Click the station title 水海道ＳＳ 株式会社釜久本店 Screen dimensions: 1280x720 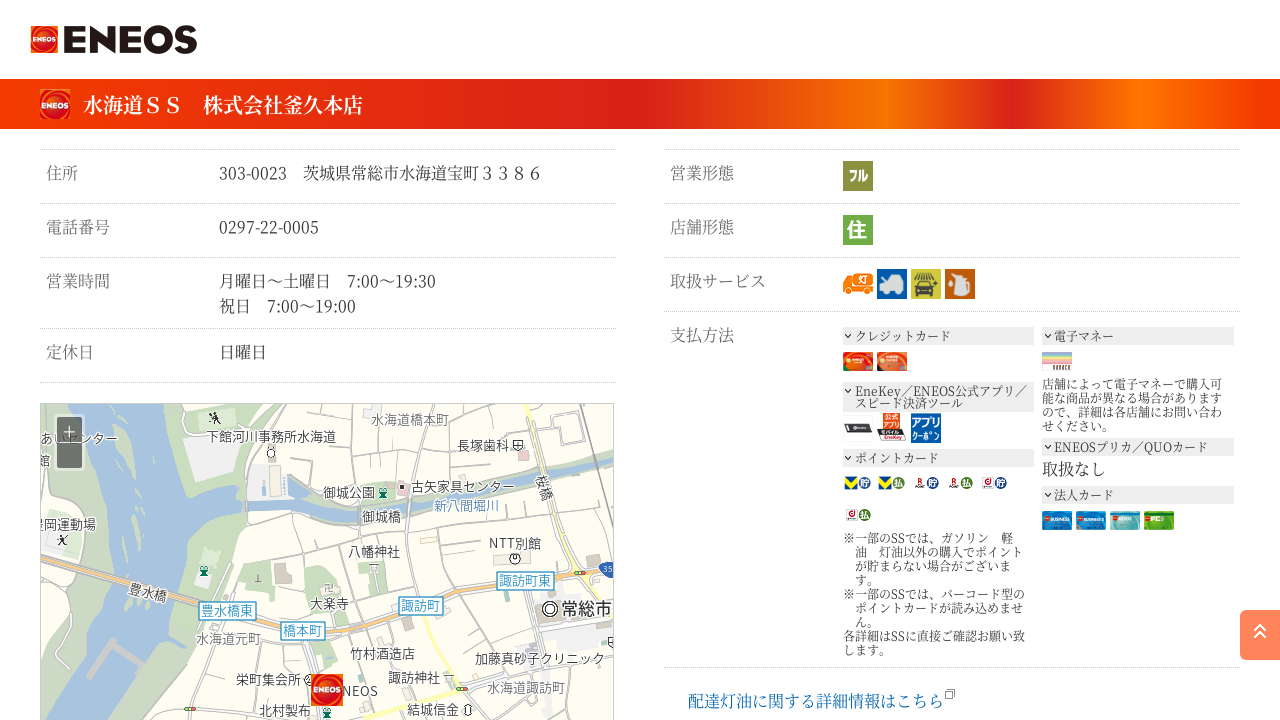[x=223, y=105]
